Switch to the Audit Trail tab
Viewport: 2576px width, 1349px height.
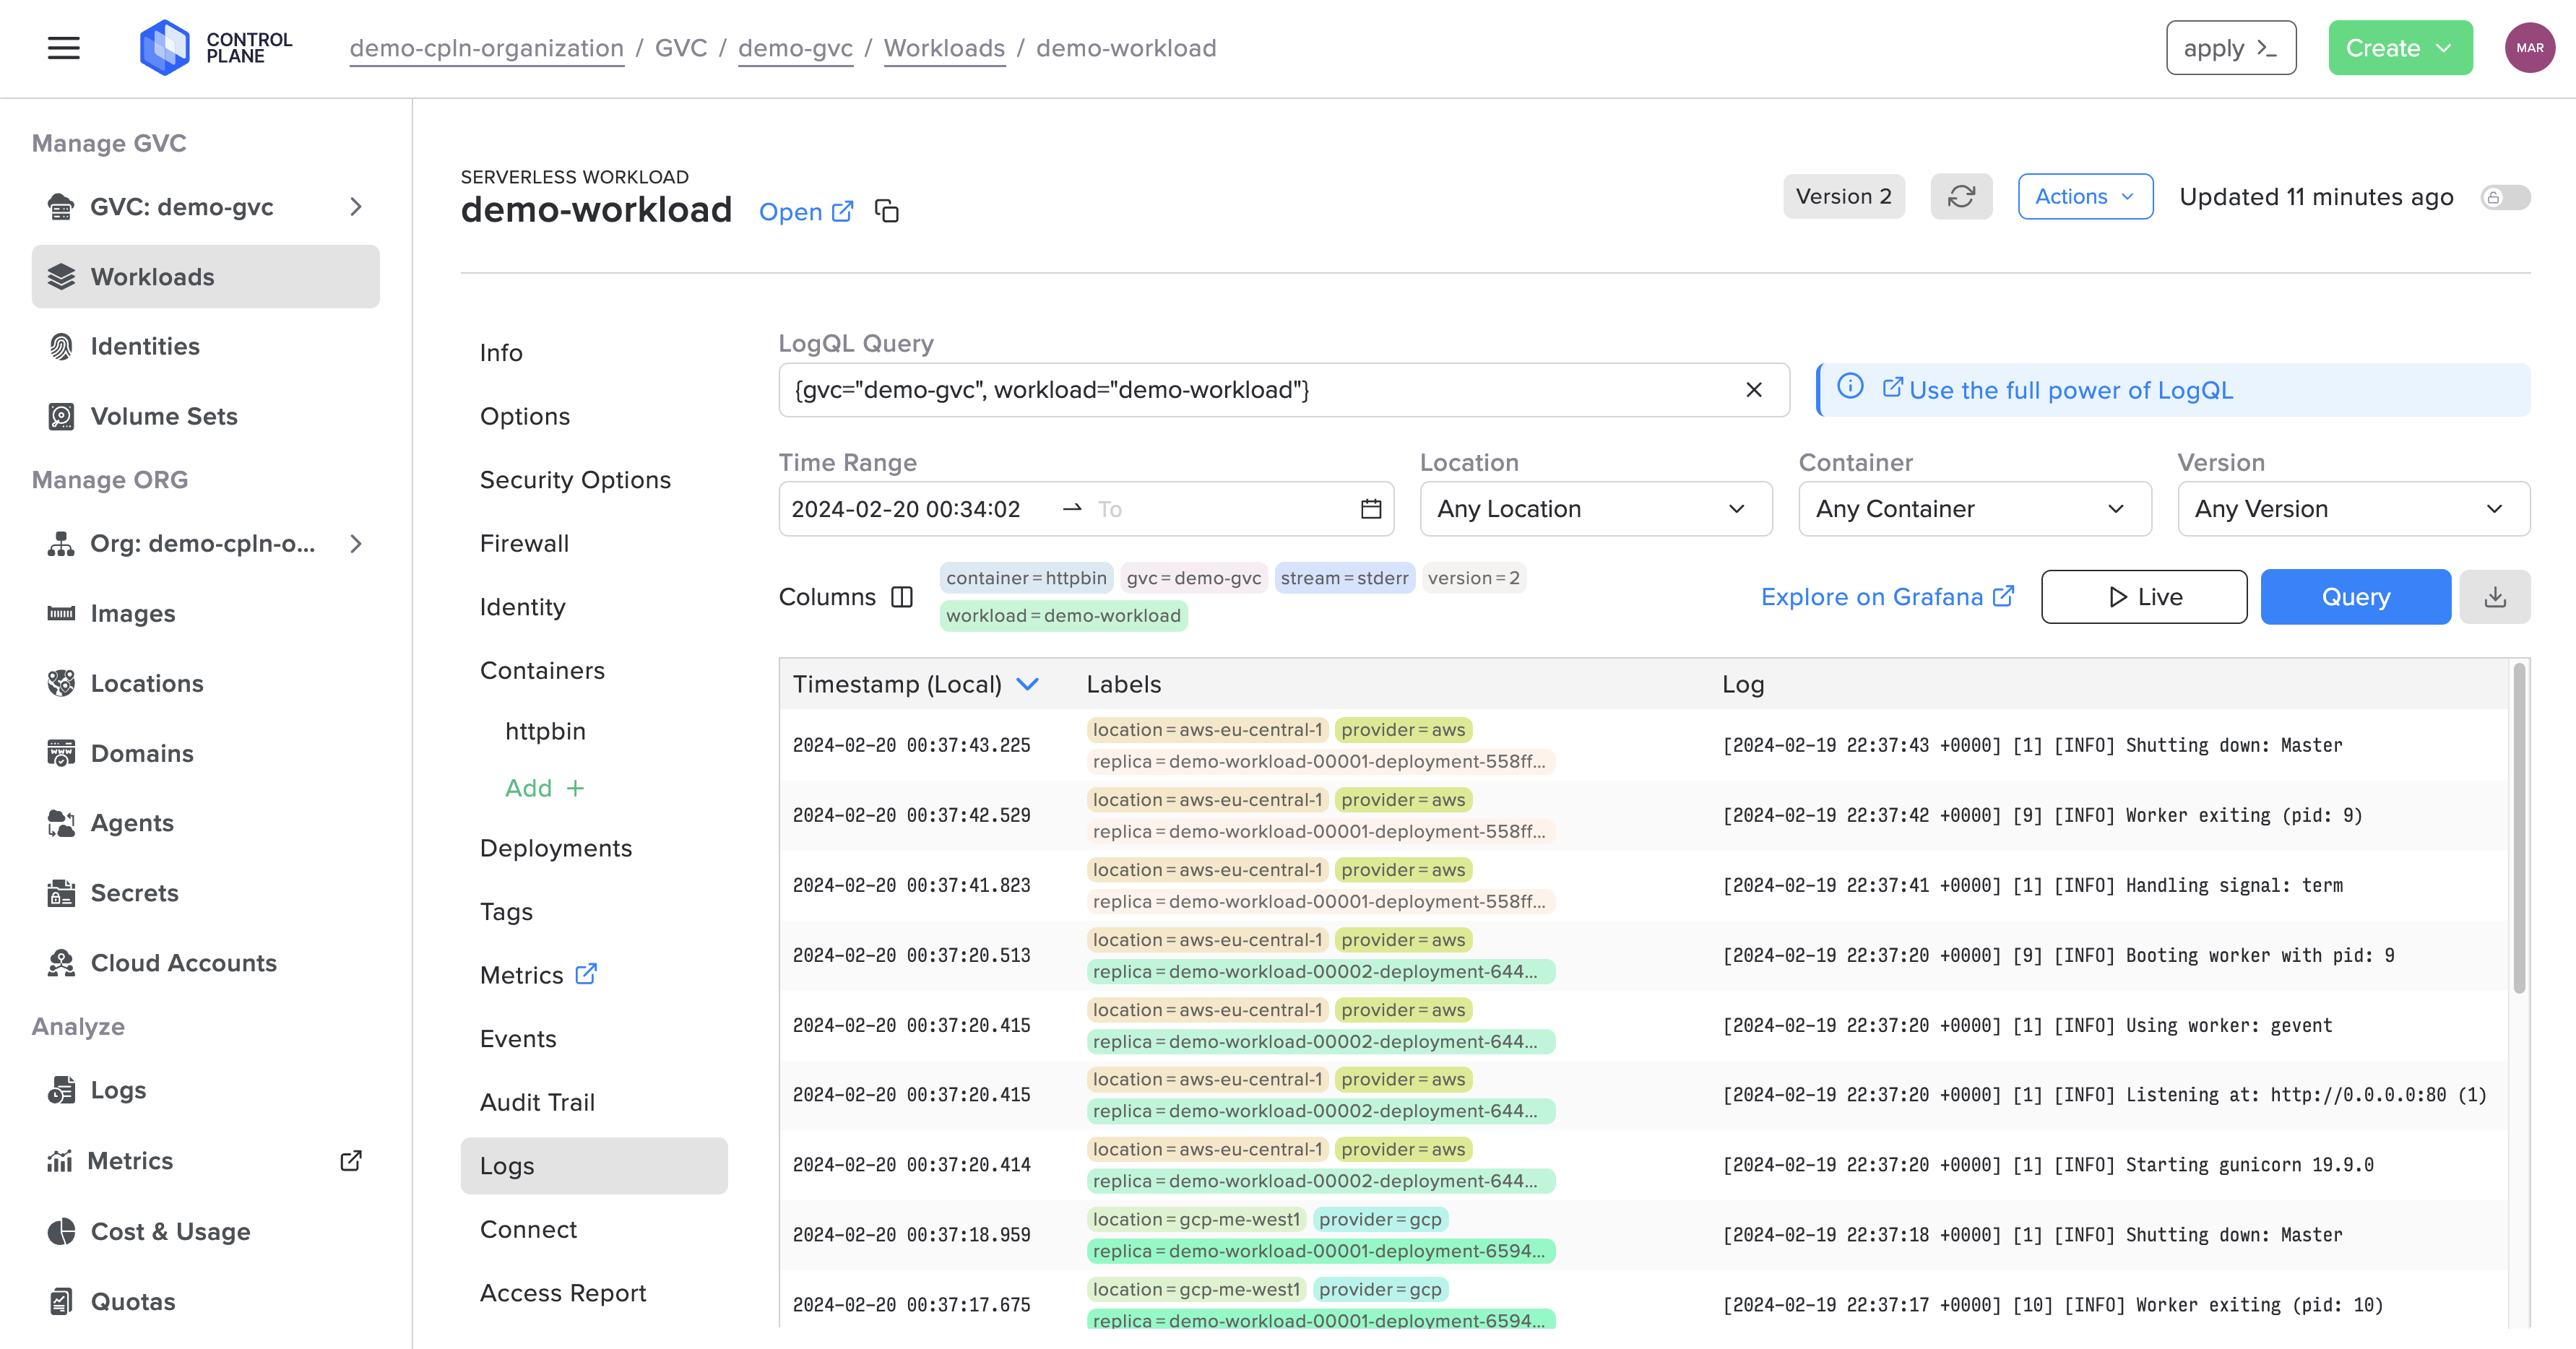tap(537, 1102)
